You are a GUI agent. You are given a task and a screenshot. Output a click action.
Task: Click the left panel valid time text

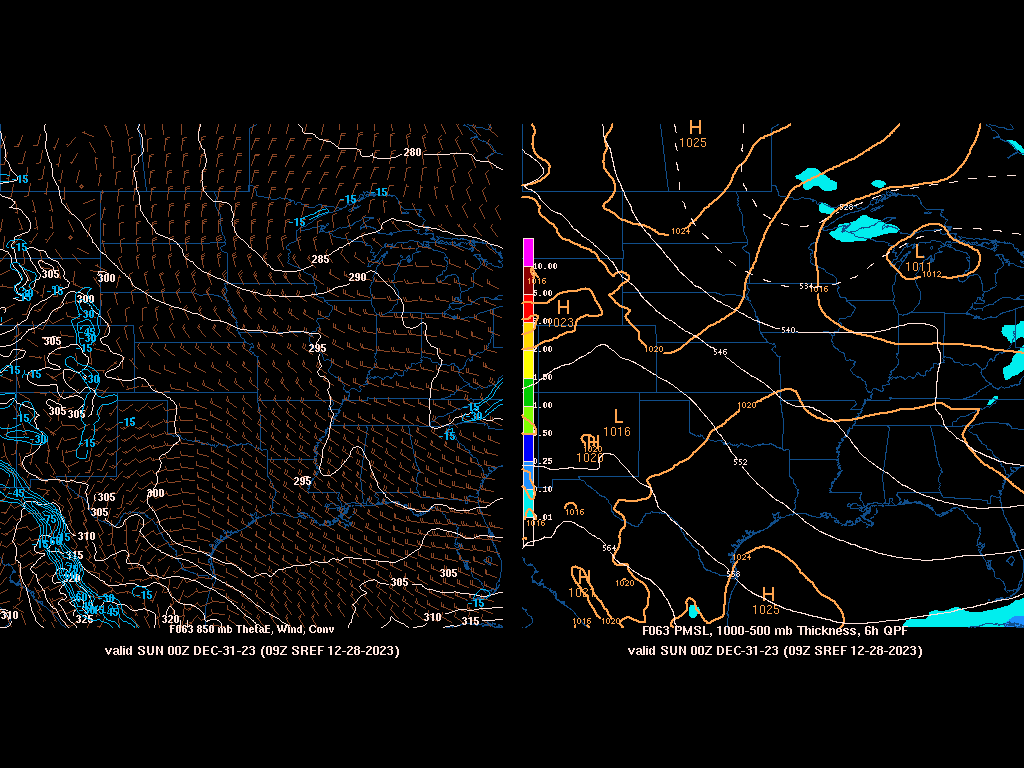(x=252, y=651)
